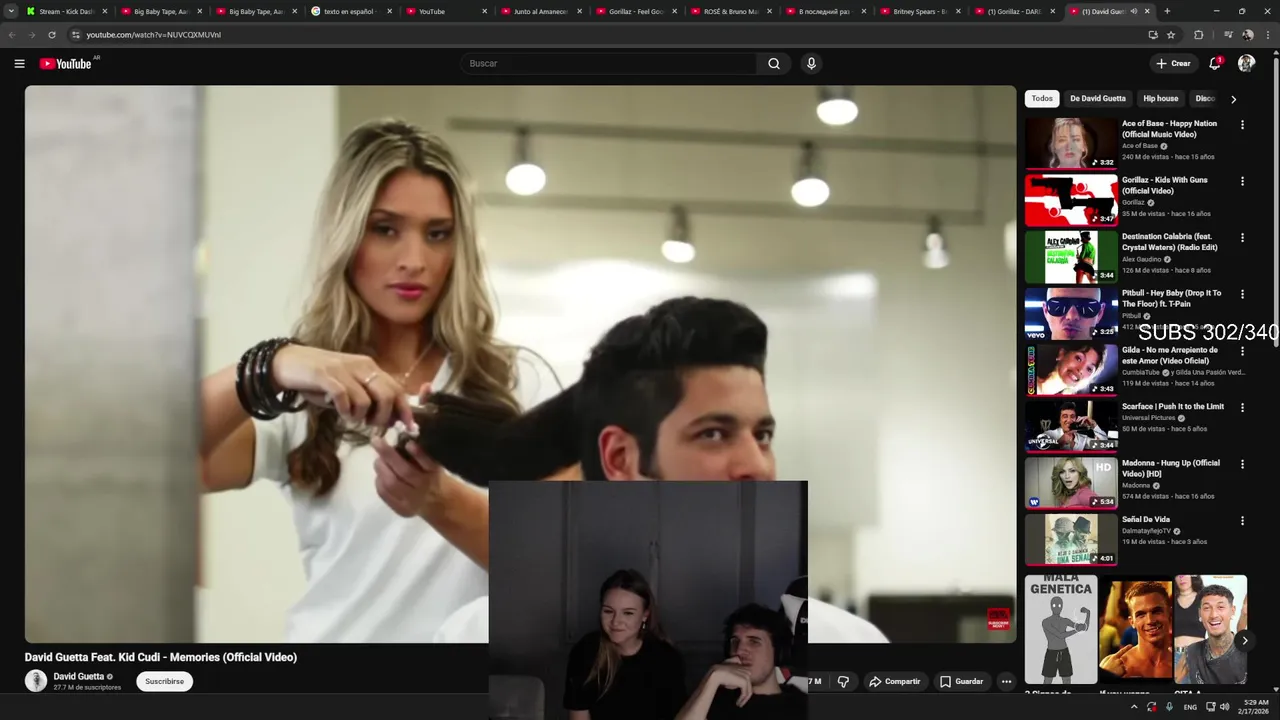Open more actions ellipsis under video

(1007, 681)
